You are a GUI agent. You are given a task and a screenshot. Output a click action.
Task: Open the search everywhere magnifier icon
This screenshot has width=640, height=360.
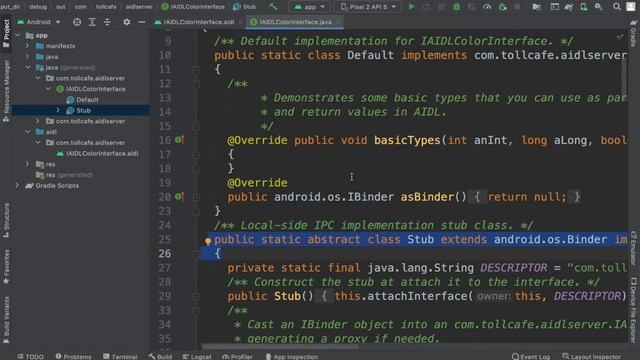point(617,7)
